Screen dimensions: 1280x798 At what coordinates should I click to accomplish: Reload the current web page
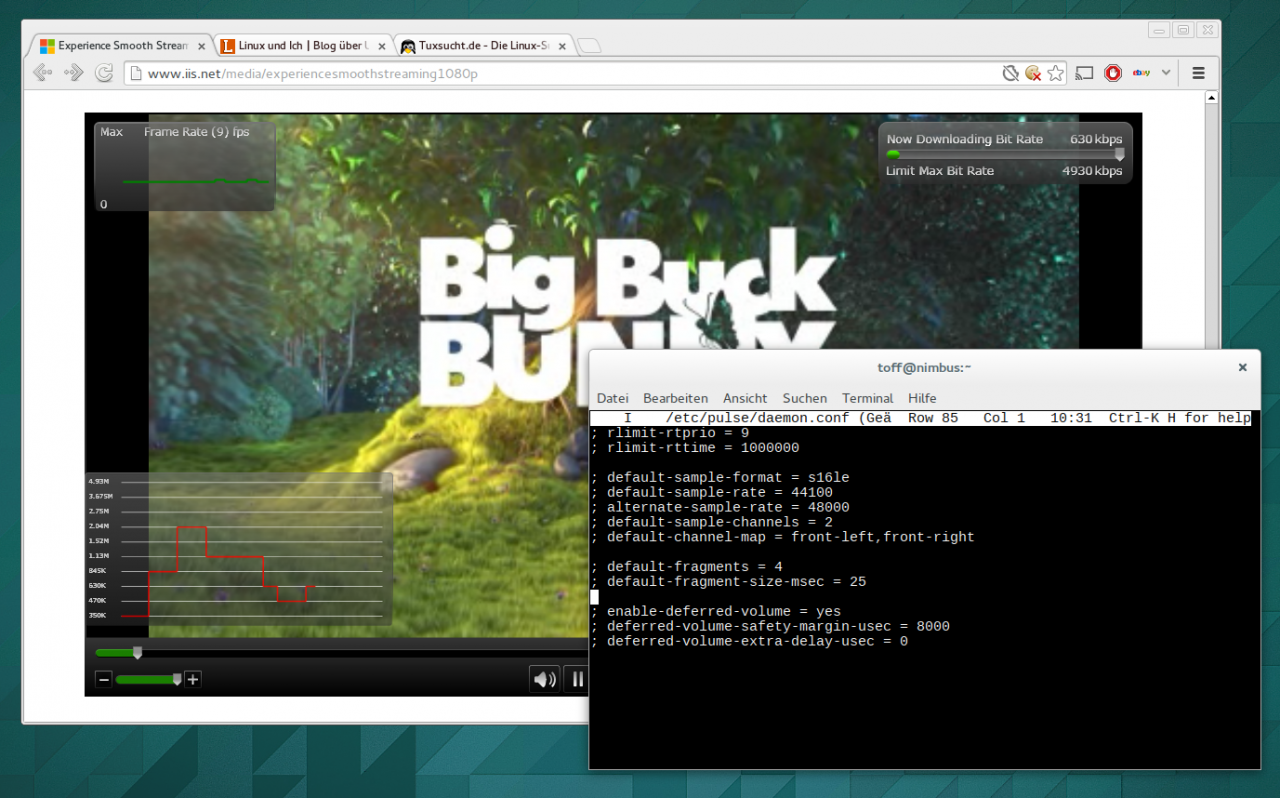click(x=104, y=73)
